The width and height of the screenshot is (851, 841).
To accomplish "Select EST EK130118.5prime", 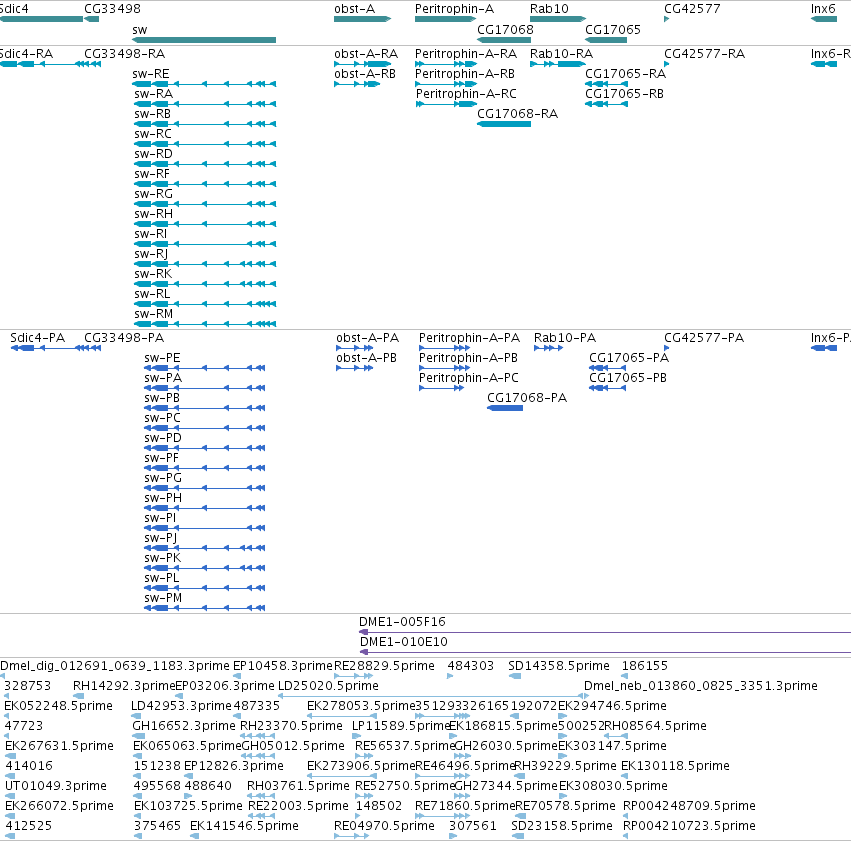I will pos(626,776).
